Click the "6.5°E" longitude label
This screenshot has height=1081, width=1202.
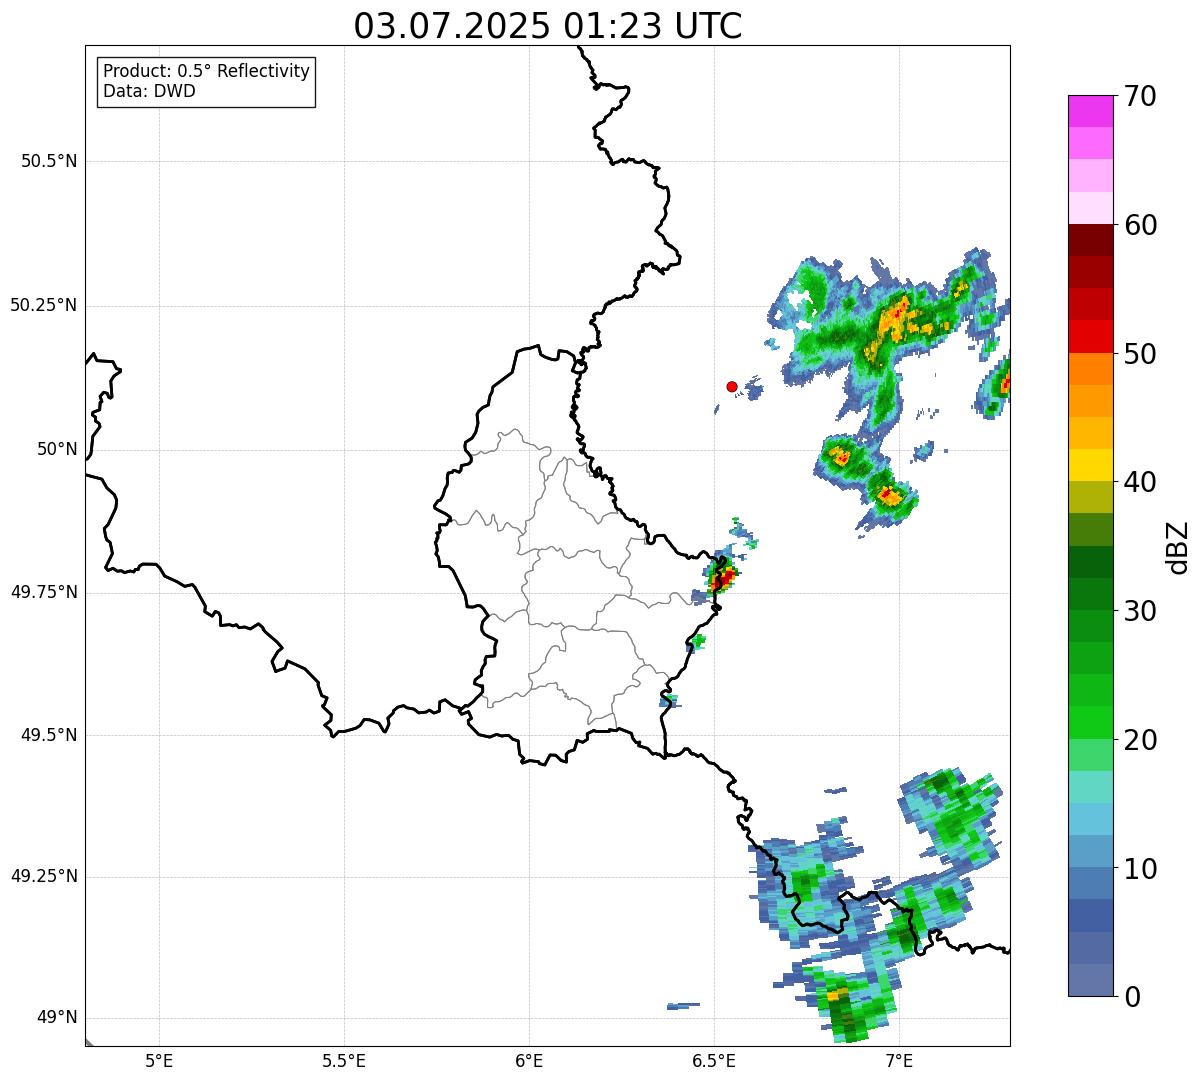714,1060
